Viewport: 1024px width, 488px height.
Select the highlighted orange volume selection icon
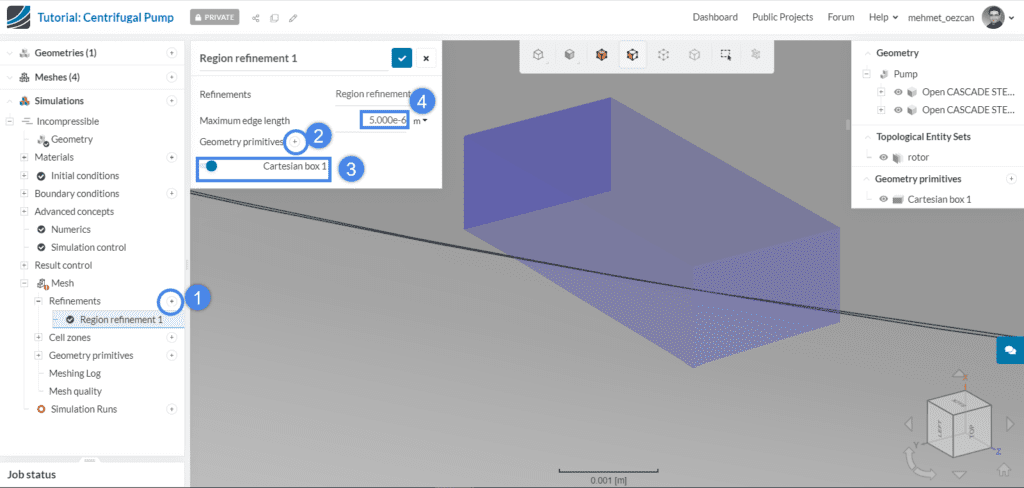point(632,56)
